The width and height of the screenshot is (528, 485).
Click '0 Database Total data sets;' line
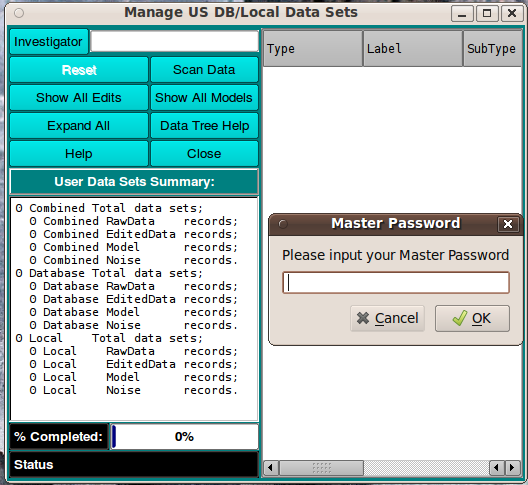point(109,273)
